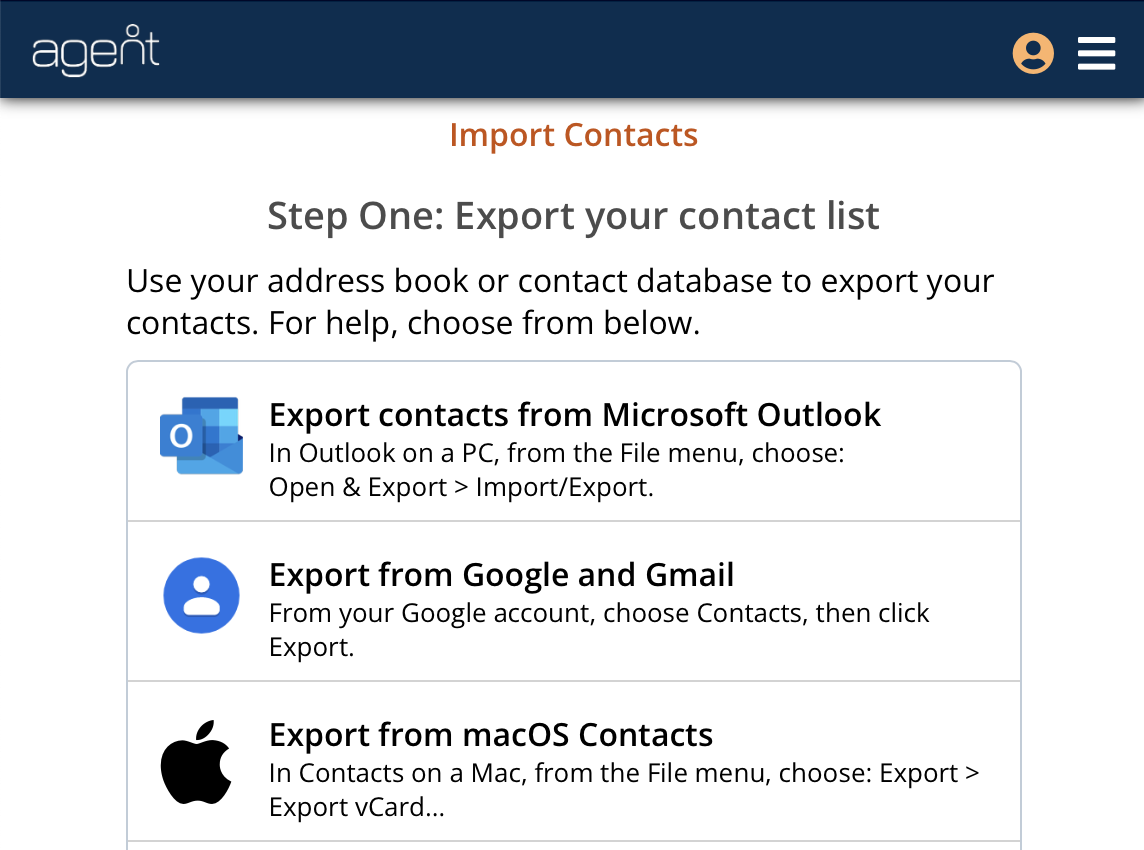This screenshot has width=1144, height=850.
Task: Click the 'Export.' line under Google row
Action: (312, 647)
